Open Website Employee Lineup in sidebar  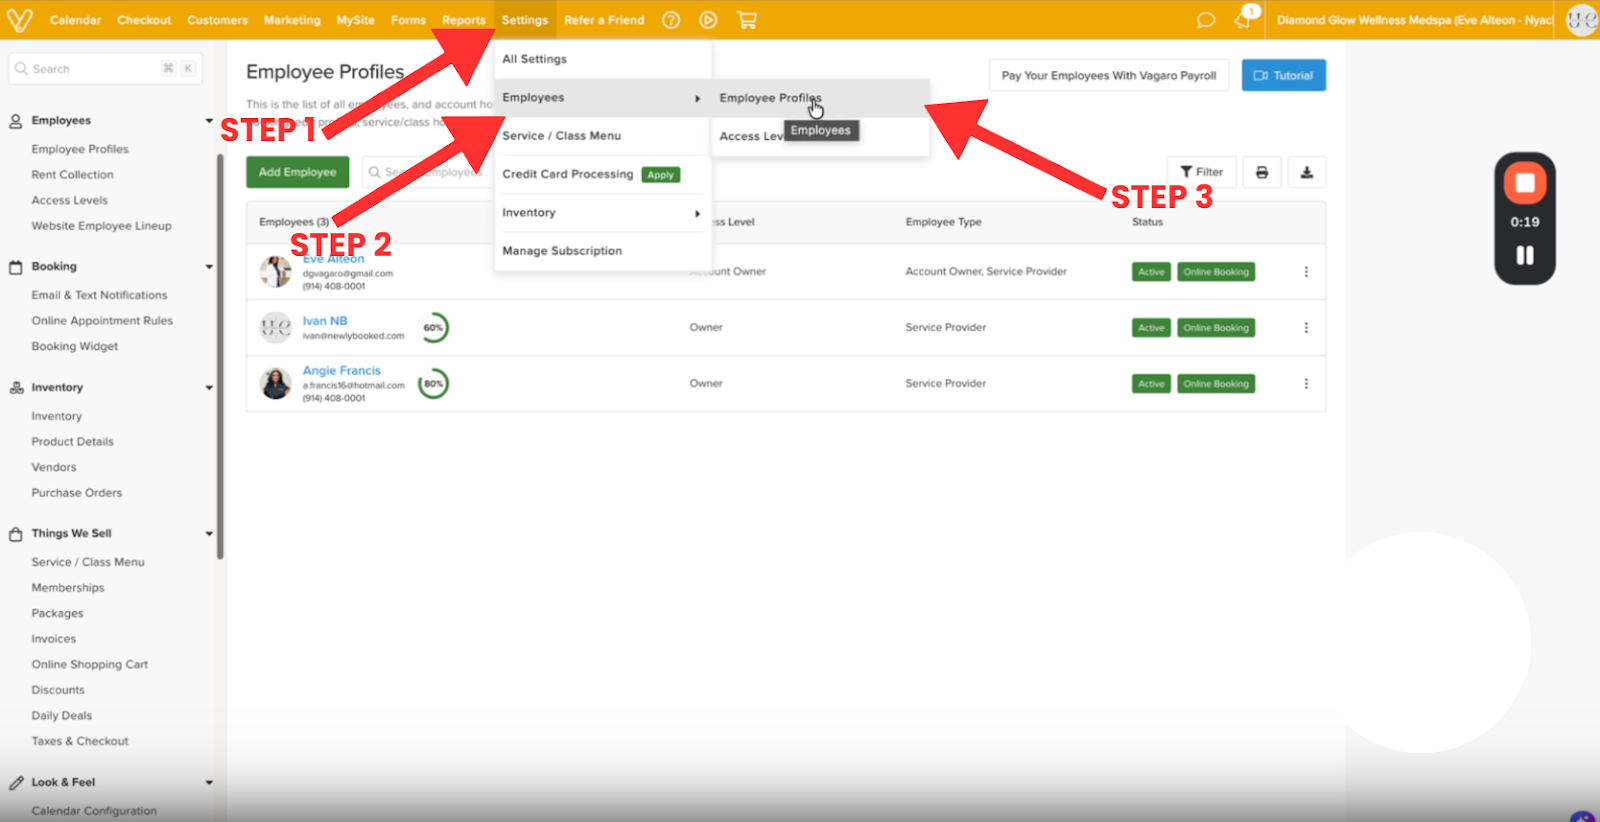[x=101, y=226]
